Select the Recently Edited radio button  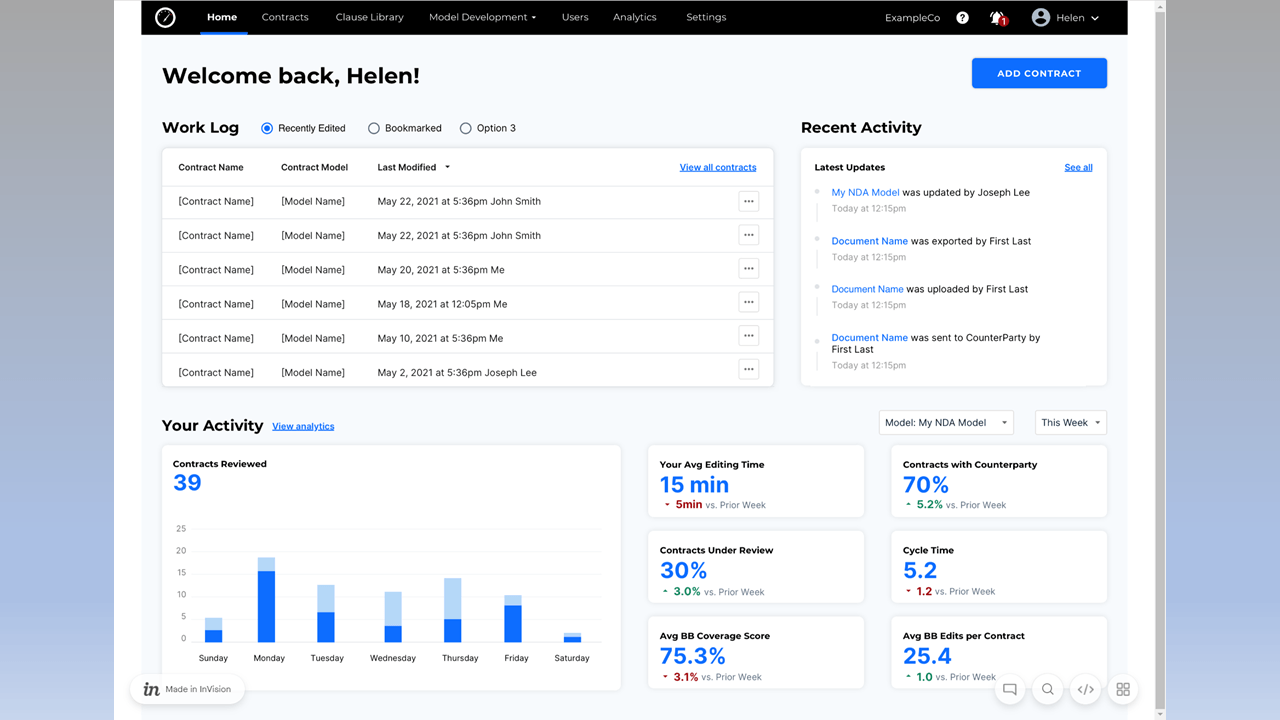(x=267, y=128)
